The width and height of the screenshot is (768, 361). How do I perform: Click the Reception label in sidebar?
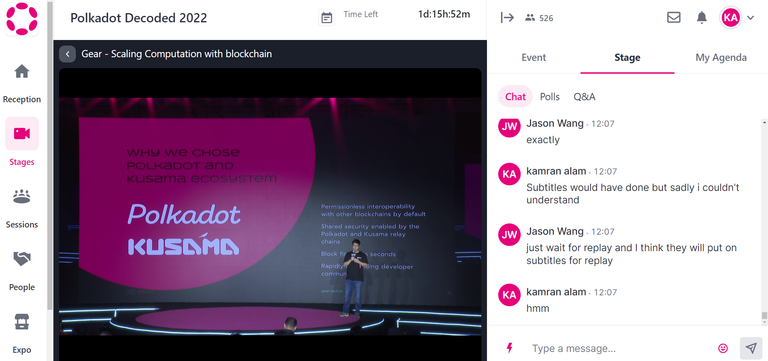[22, 99]
